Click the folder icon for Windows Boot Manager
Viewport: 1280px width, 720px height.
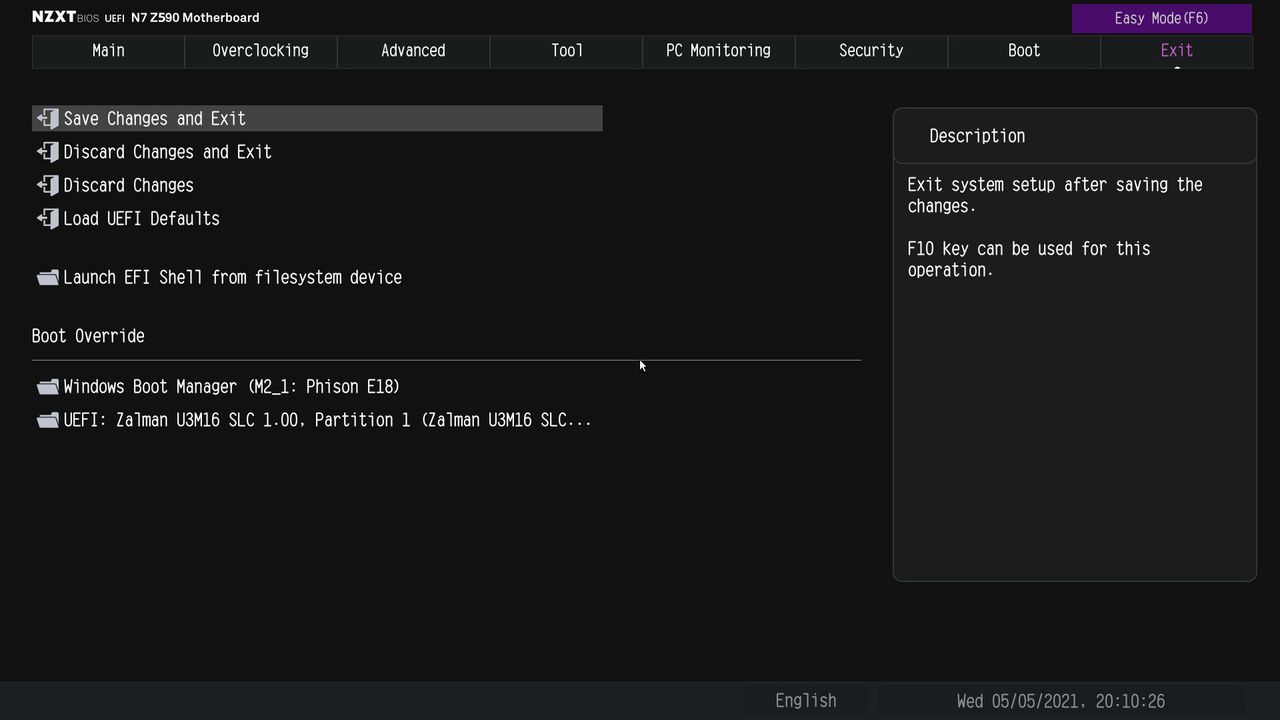click(x=48, y=387)
